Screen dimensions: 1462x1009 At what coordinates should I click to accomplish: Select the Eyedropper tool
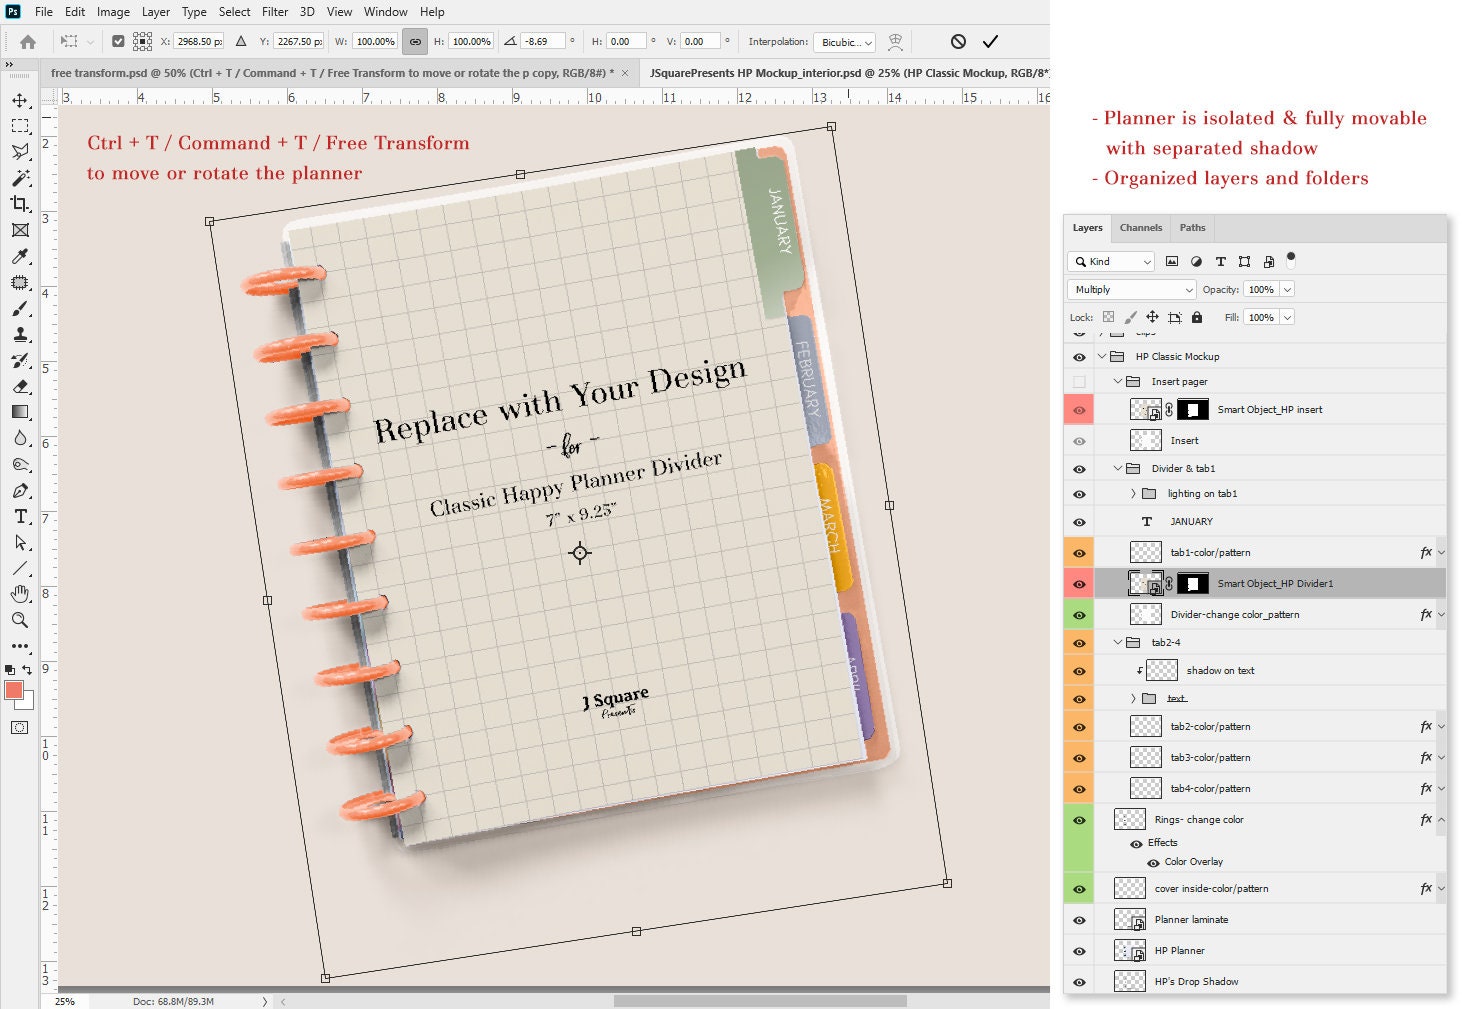click(21, 256)
